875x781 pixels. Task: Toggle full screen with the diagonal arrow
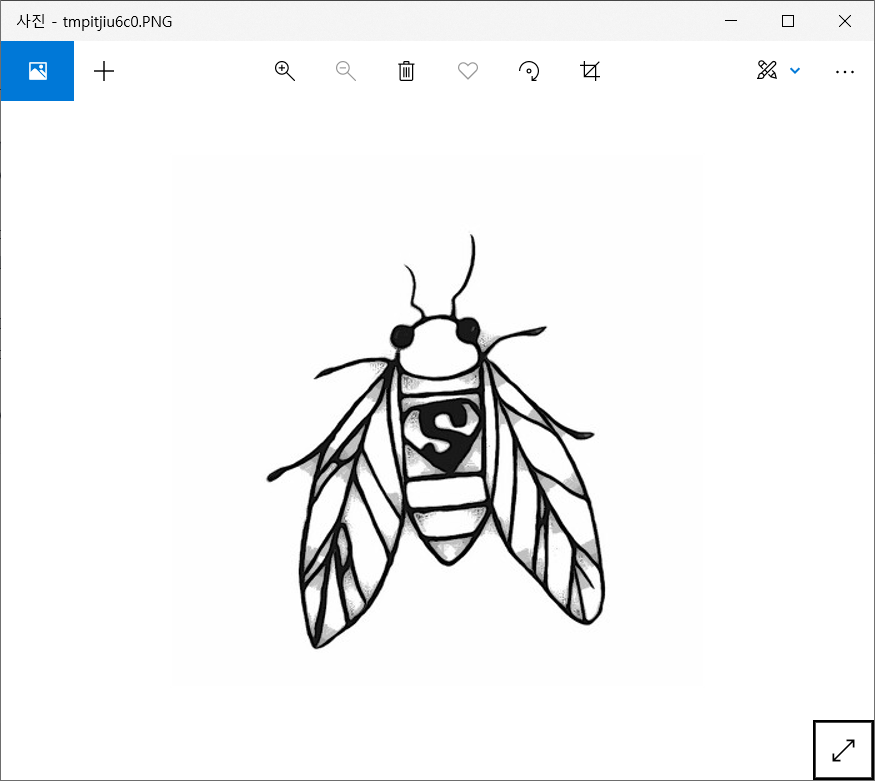(843, 750)
